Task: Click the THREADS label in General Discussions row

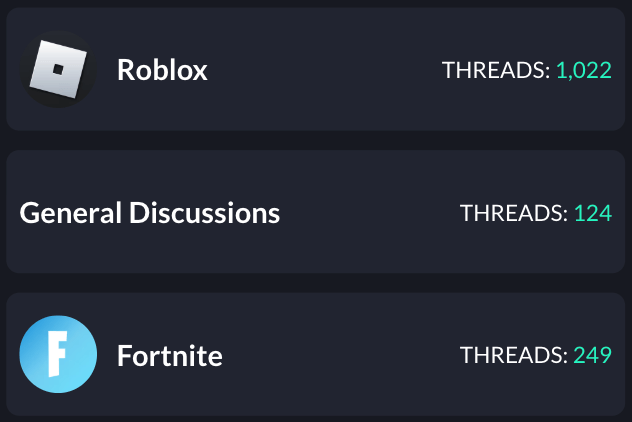Action: coord(513,213)
